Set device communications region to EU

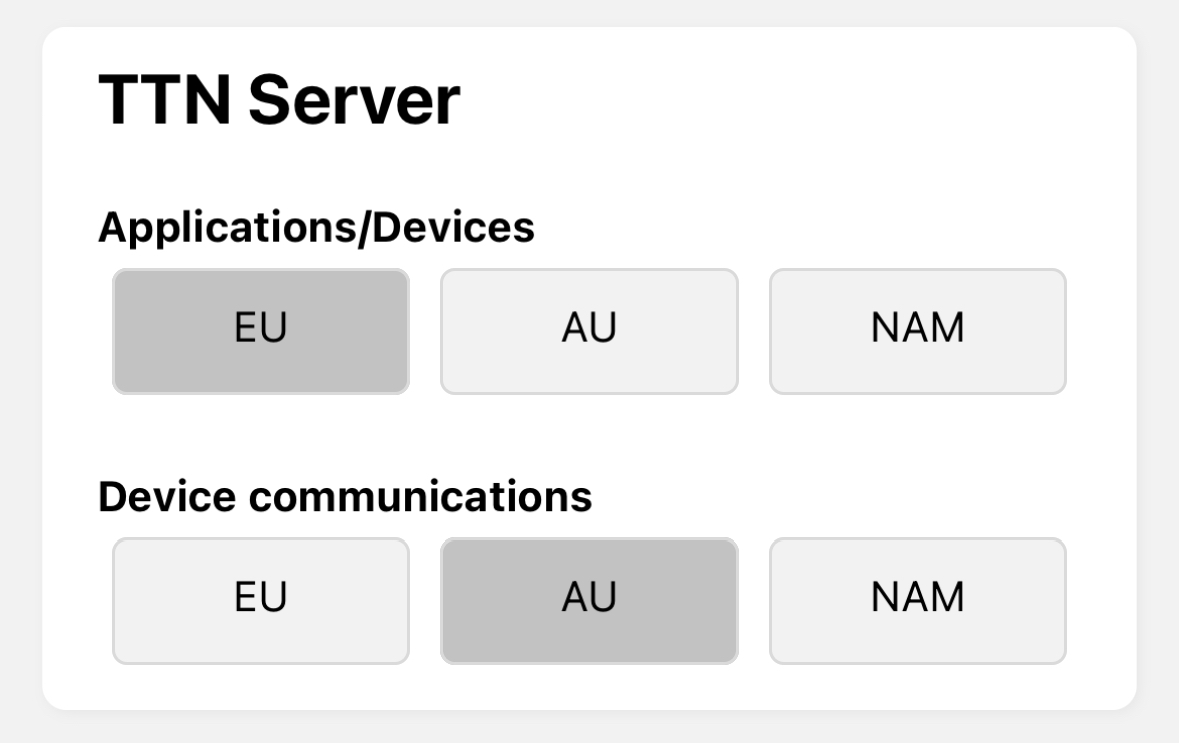tap(261, 600)
